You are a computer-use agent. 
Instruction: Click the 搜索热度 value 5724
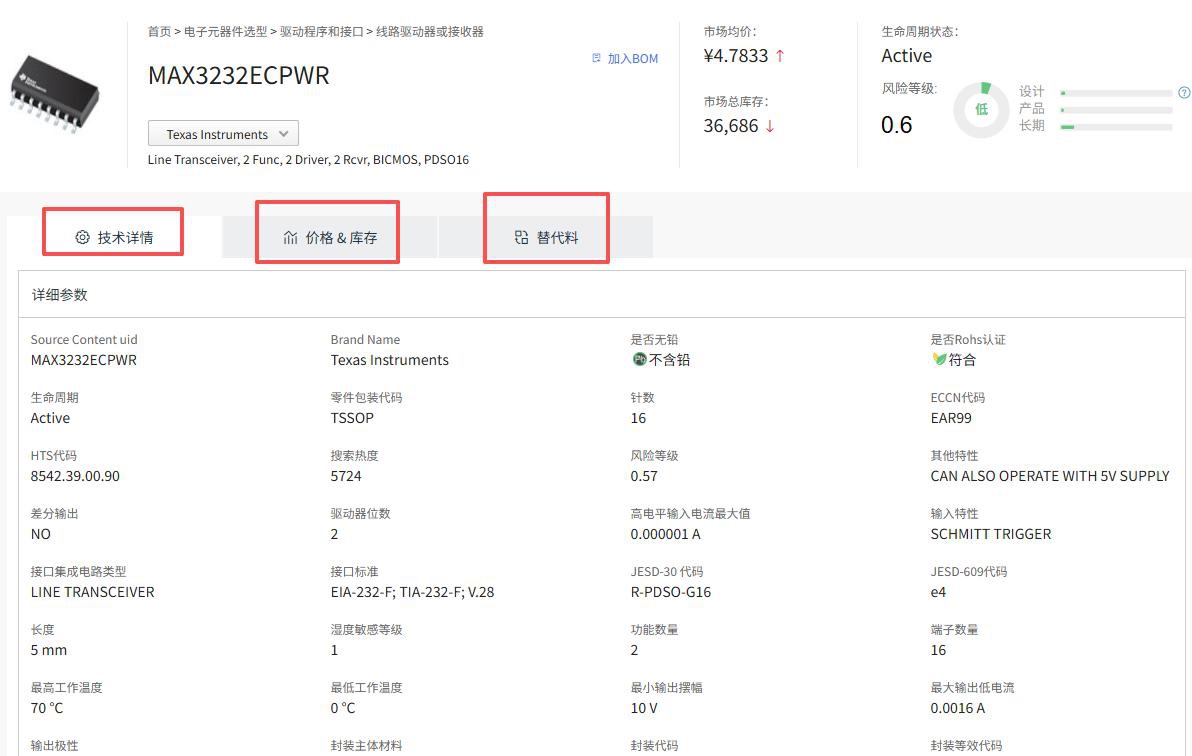coord(346,476)
